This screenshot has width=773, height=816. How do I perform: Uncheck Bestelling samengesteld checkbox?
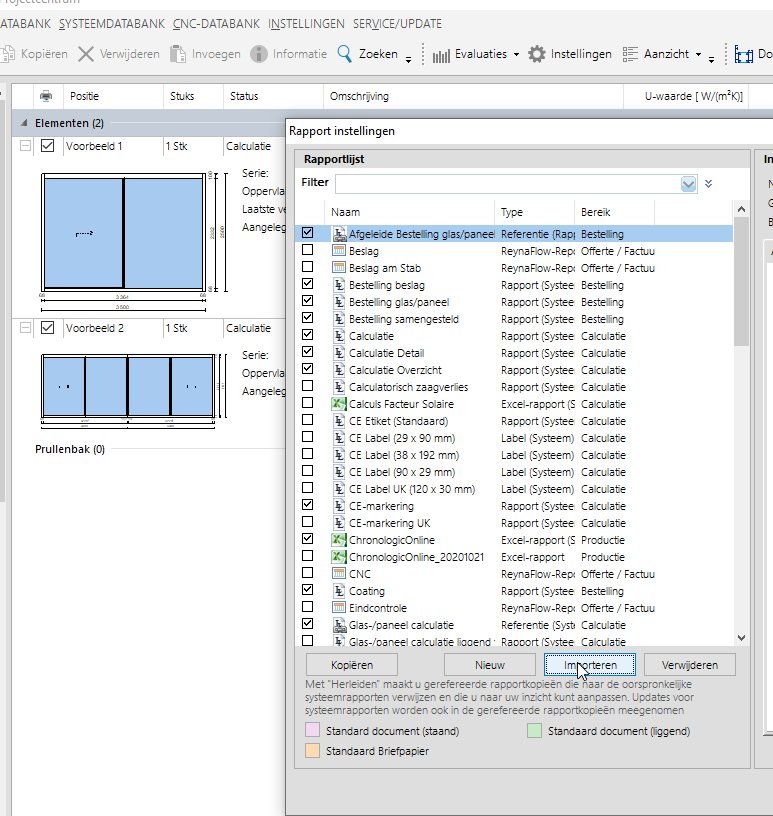coord(308,317)
